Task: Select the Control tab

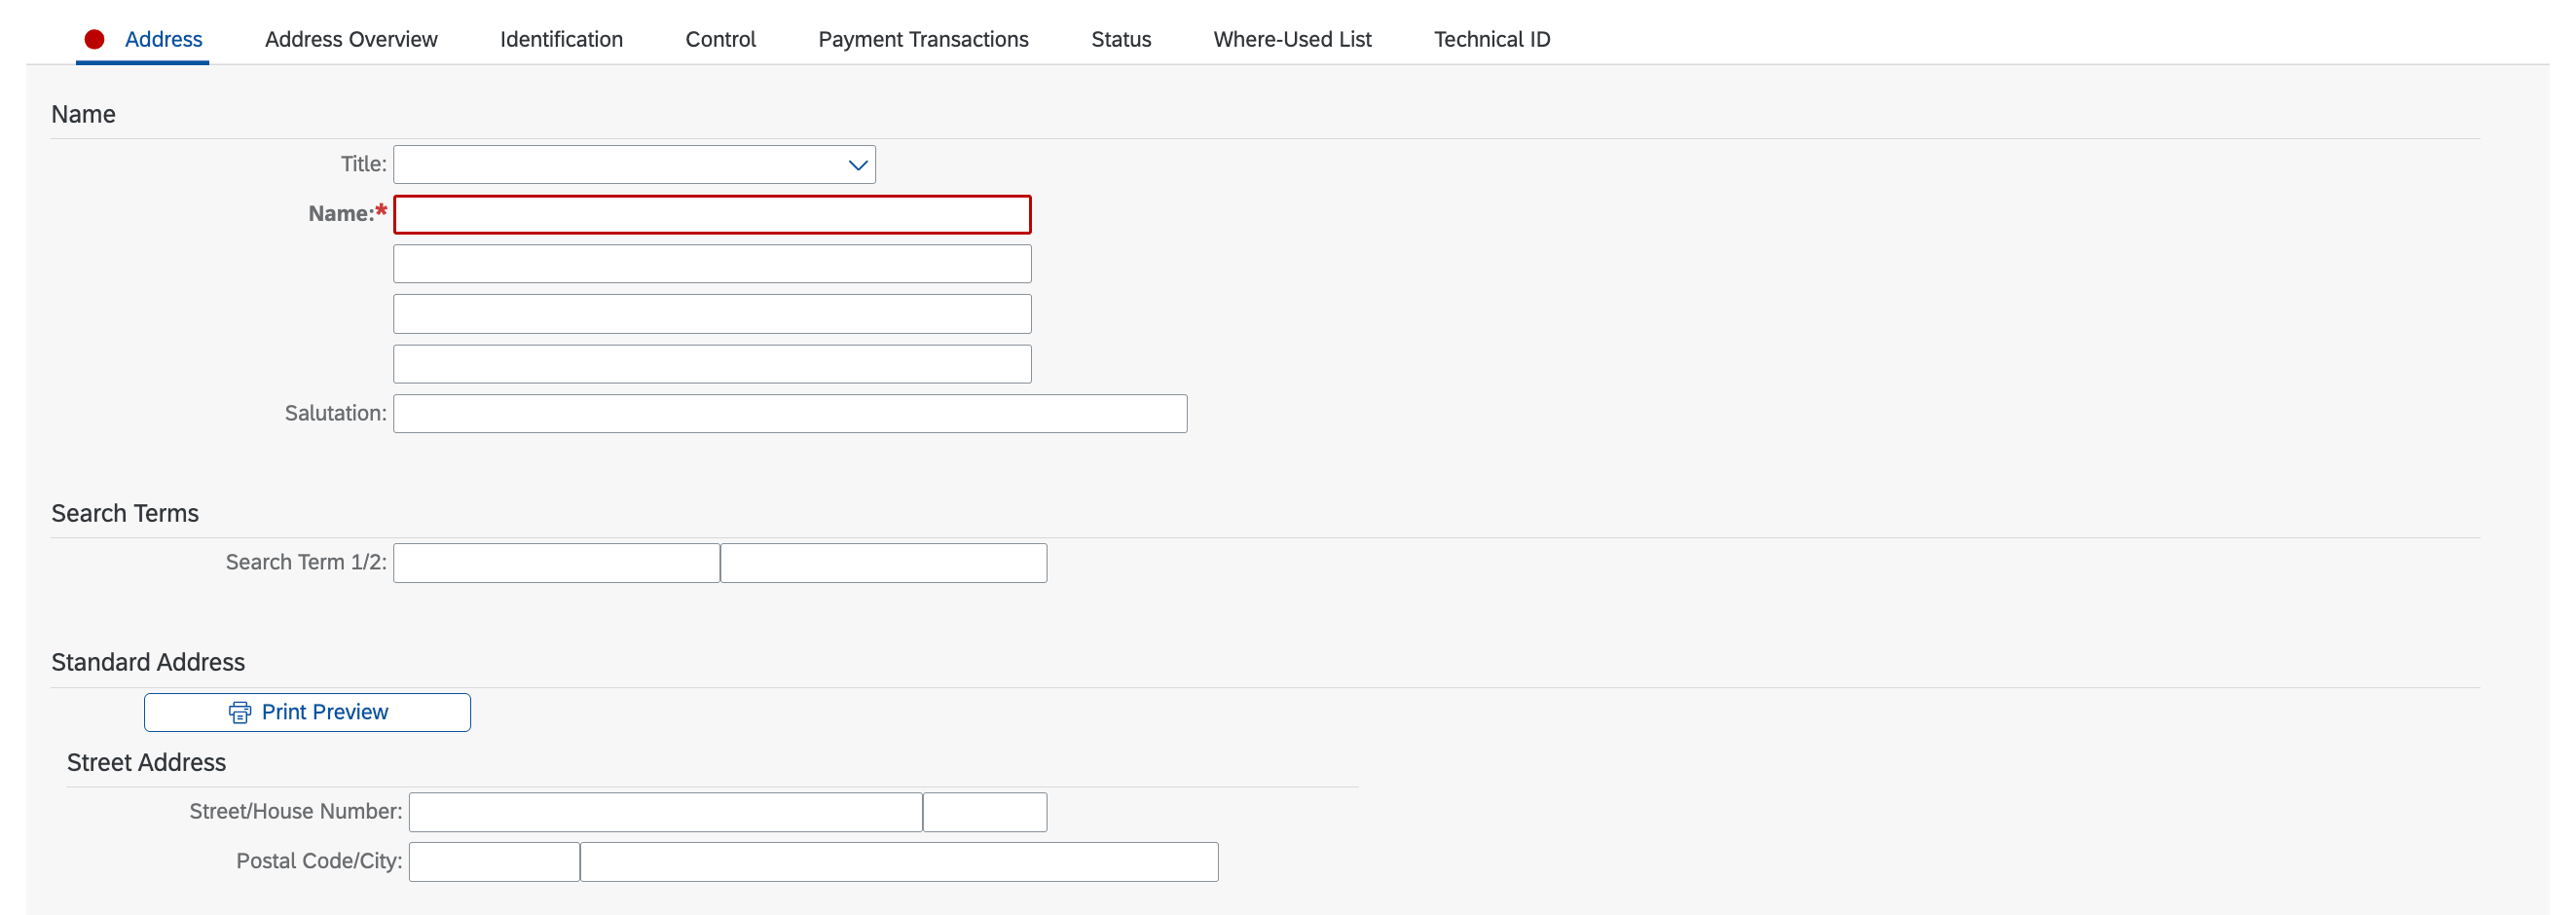Action: tap(720, 39)
